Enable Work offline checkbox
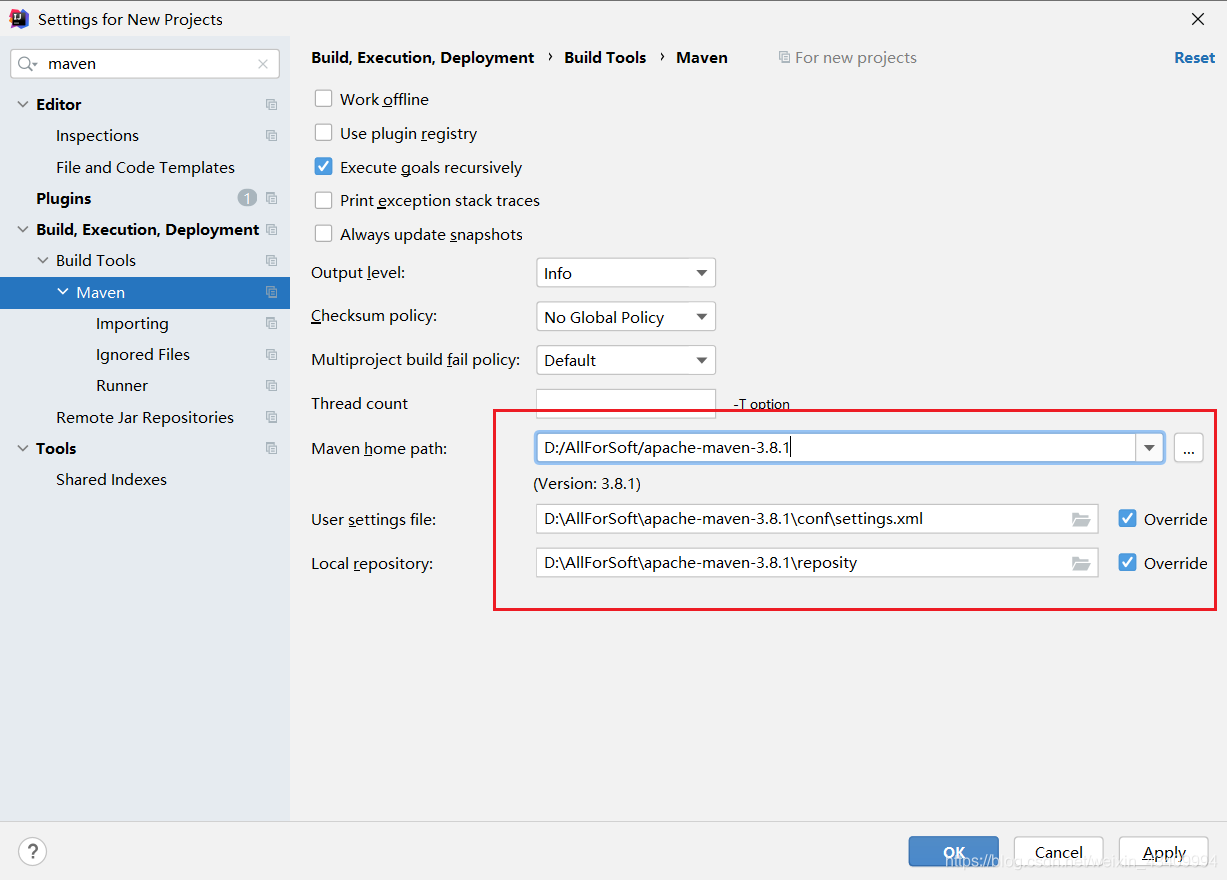Viewport: 1227px width, 880px height. 323,98
